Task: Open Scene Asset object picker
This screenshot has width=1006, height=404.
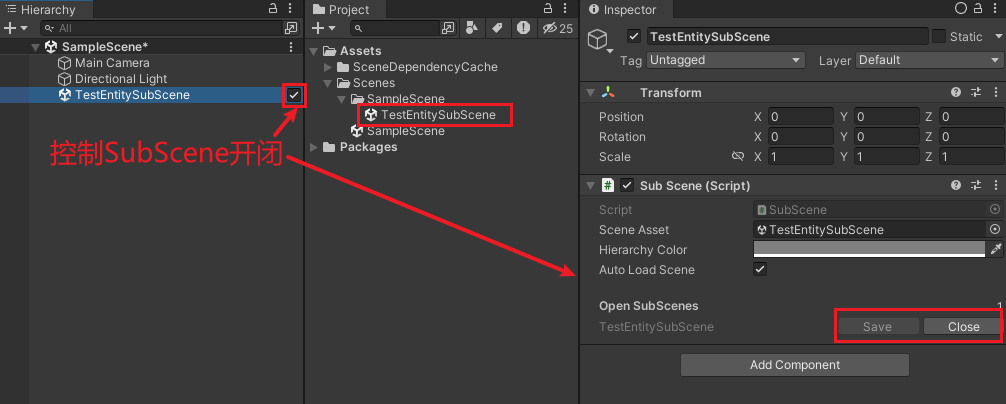Action: pyautogui.click(x=994, y=230)
